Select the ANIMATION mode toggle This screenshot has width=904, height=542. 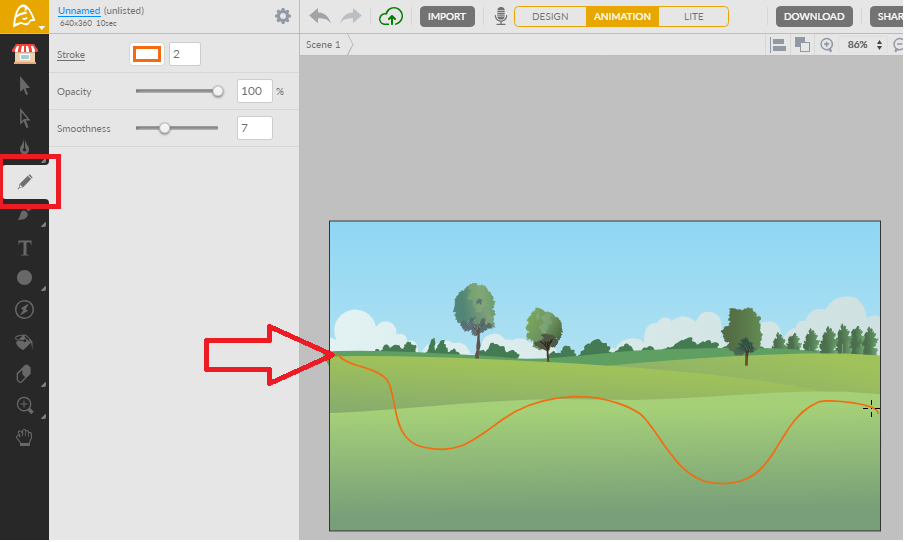click(x=622, y=17)
